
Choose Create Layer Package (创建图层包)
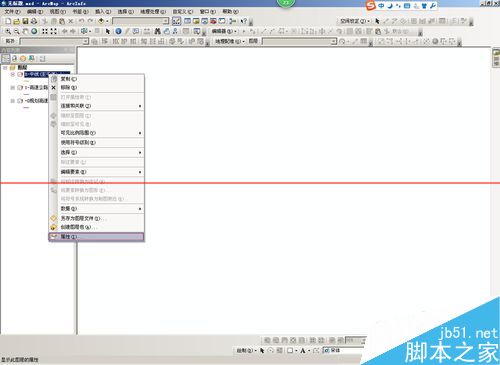point(97,227)
